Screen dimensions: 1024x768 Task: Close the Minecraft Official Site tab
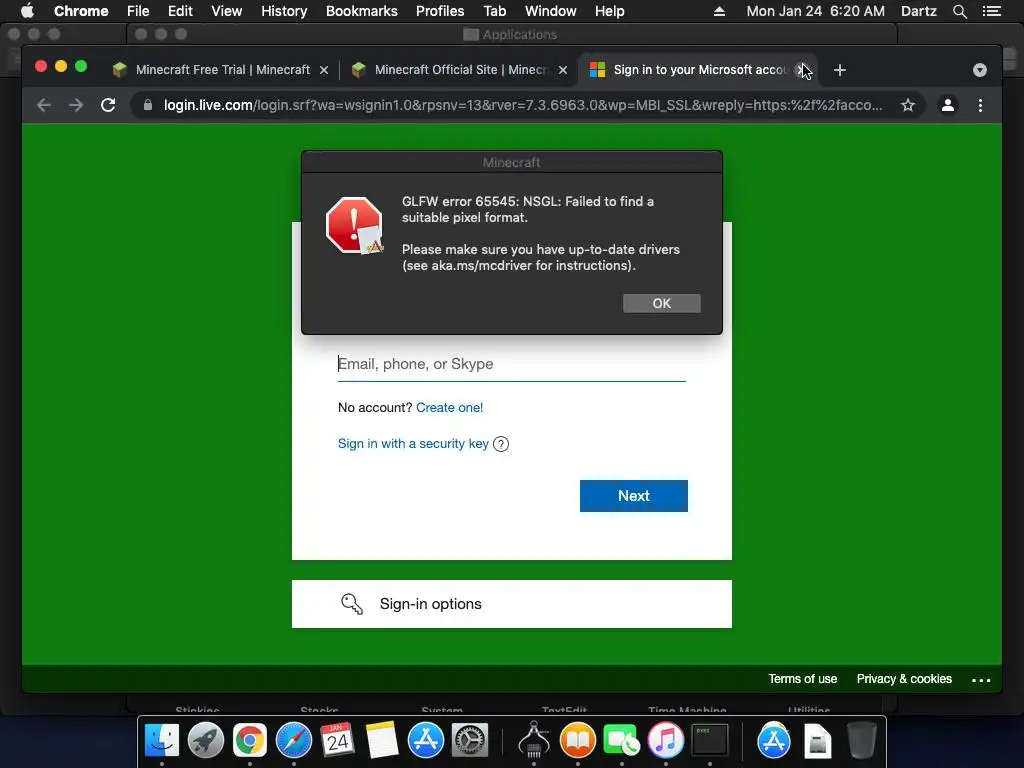(x=563, y=70)
